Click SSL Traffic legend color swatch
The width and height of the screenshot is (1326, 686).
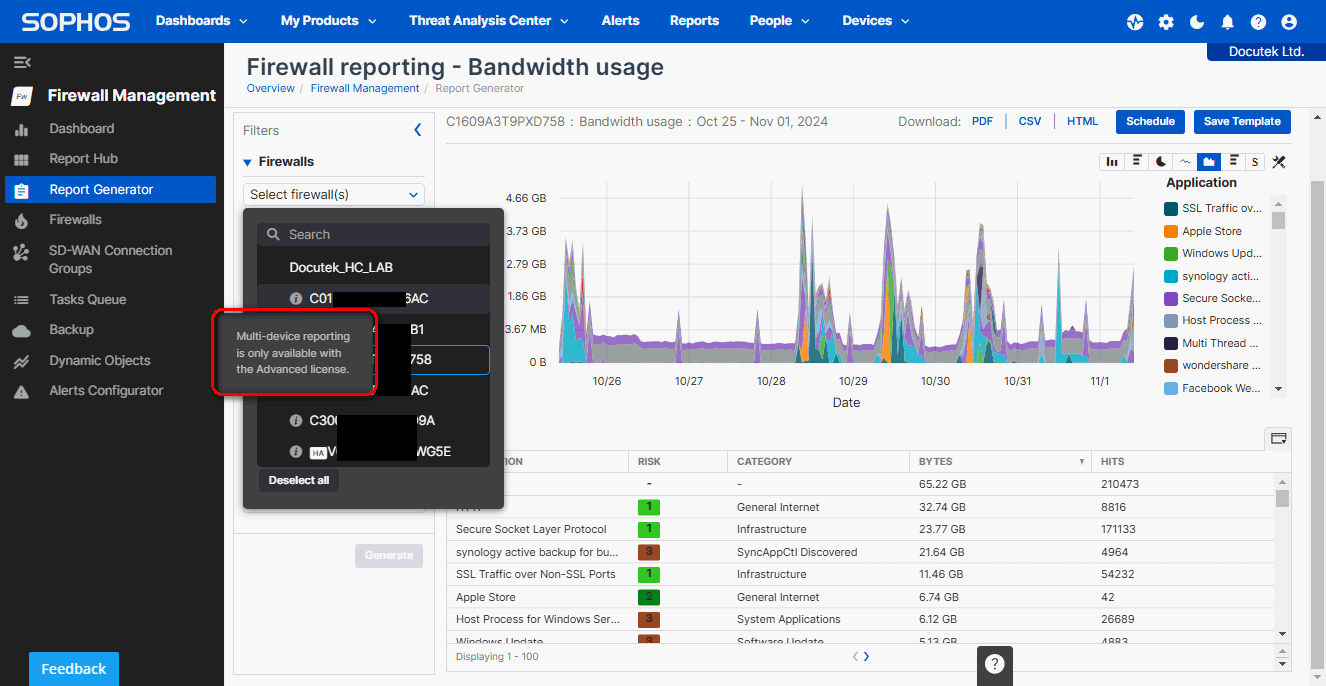[x=1171, y=209]
